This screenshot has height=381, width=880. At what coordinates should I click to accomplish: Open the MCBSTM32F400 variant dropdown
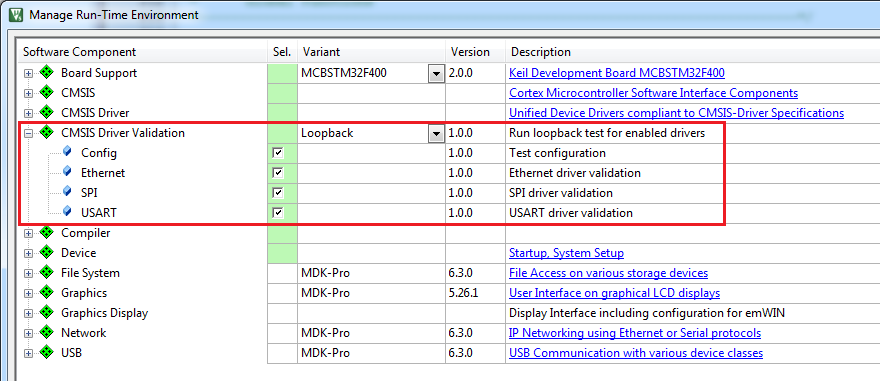[x=436, y=73]
